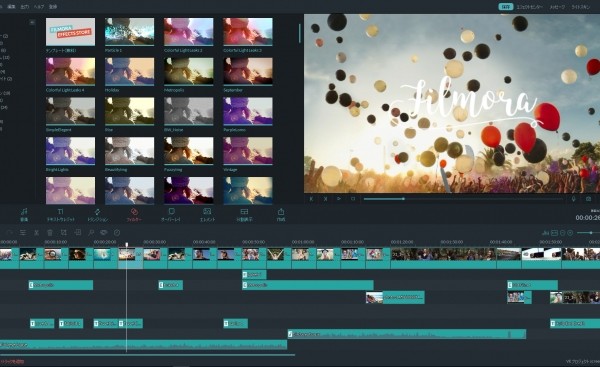Click the zoom-out minus icon on timeline
This screenshot has width=600, height=367.
562,233
